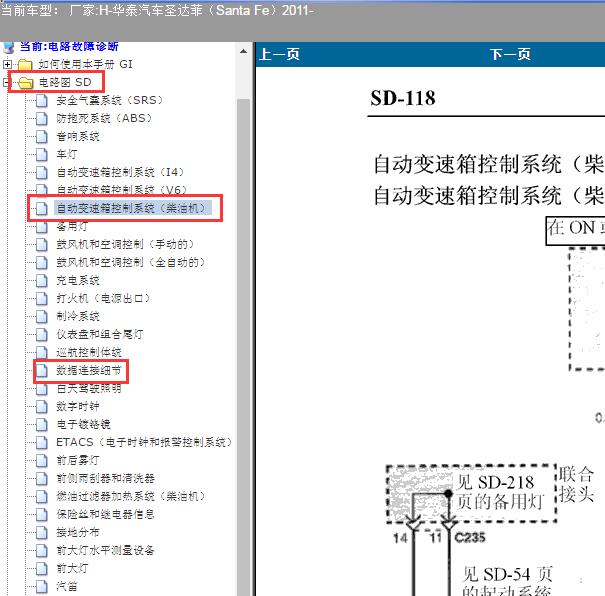Screen dimensions: 605x596
Task: Click the tree scrollbar up arrow
Action: pyautogui.click(x=243, y=51)
